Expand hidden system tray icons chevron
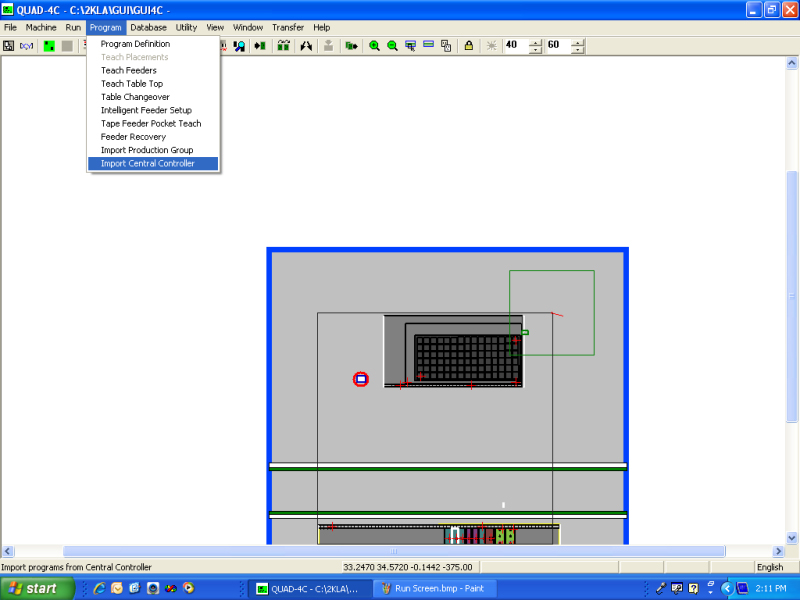The width and height of the screenshot is (800, 600). click(728, 588)
